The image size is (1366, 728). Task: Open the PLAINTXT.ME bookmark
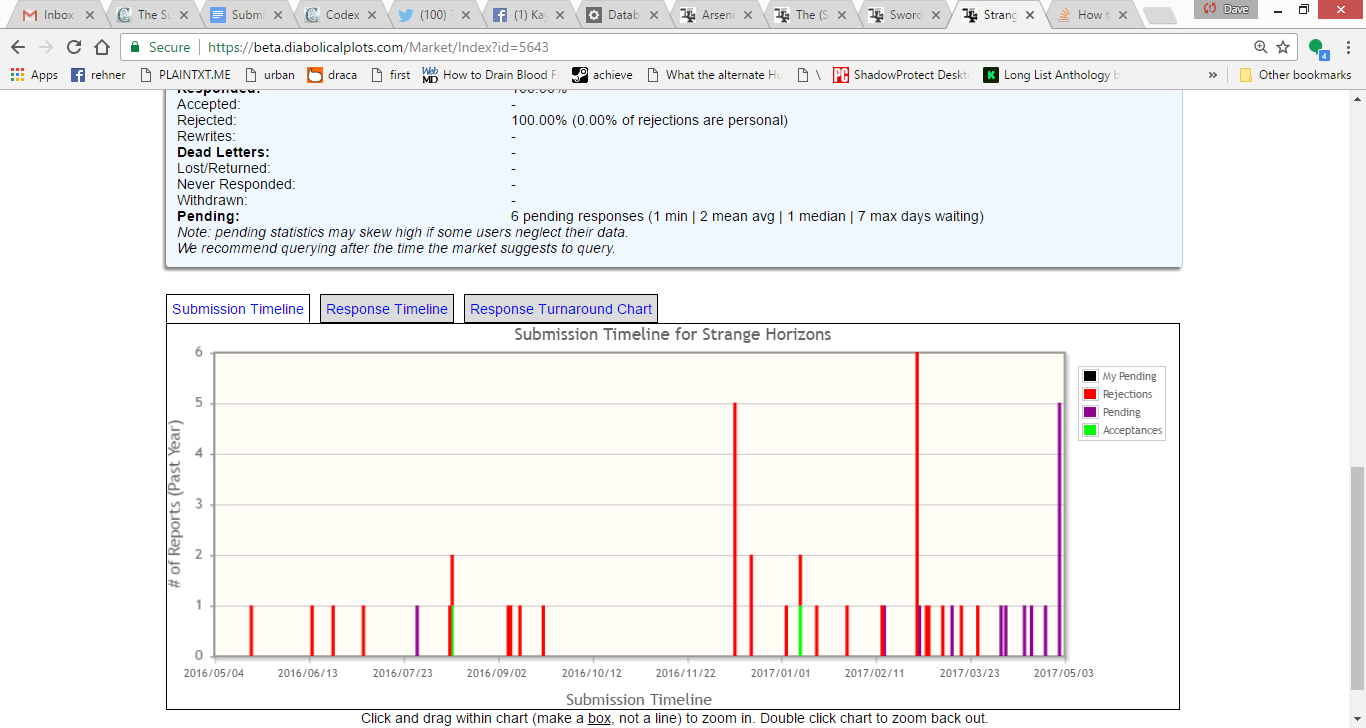click(x=186, y=75)
